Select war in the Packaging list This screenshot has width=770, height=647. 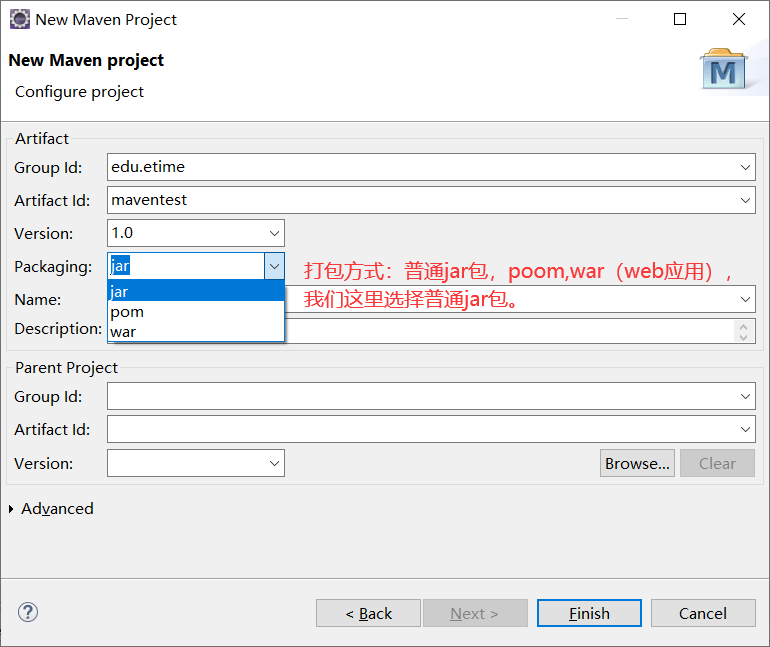pyautogui.click(x=196, y=332)
